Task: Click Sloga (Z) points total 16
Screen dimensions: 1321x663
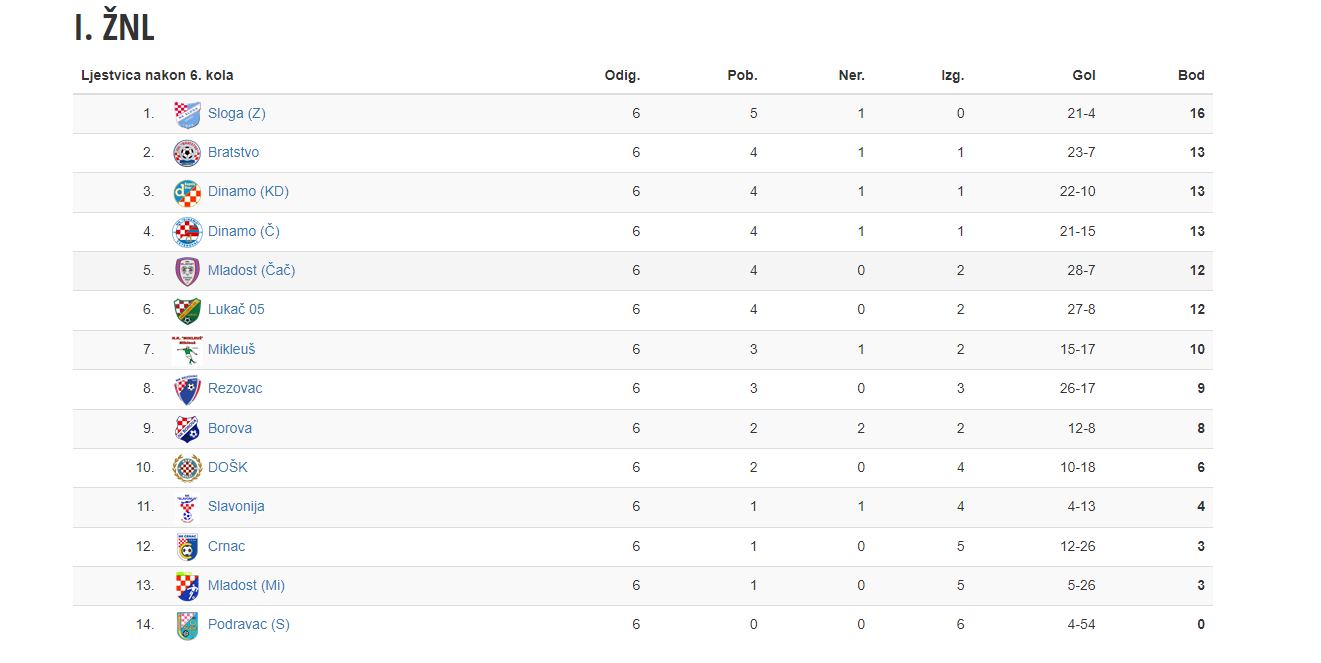Action: (1197, 113)
